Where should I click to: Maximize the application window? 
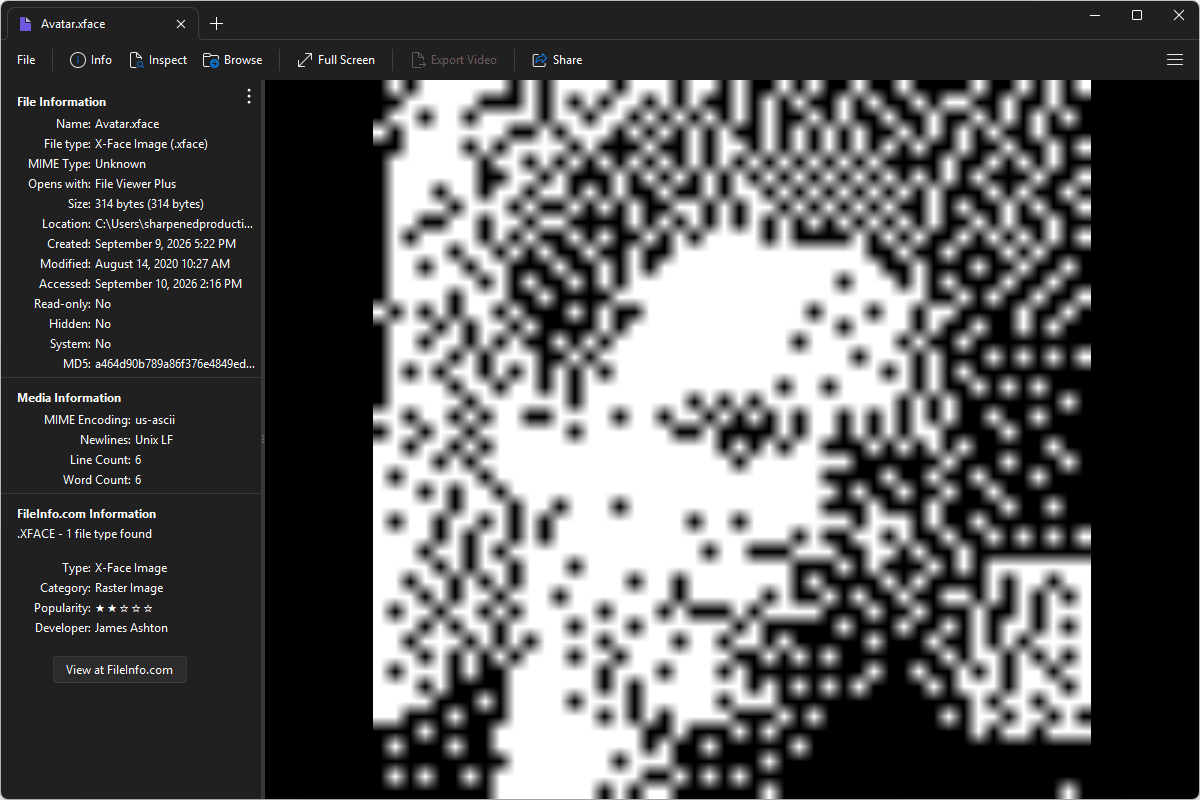click(1137, 15)
